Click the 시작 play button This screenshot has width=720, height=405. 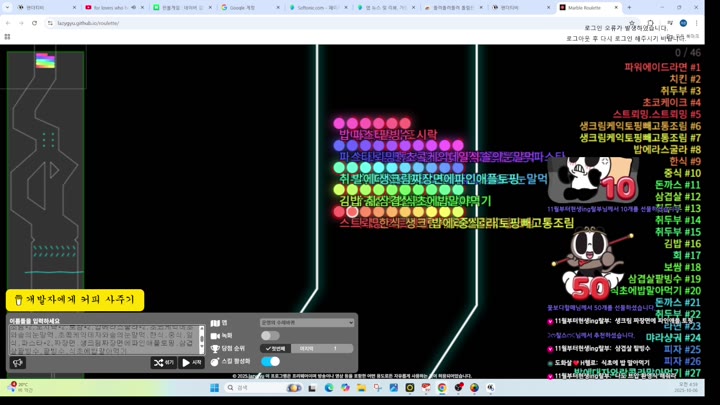click(192, 363)
